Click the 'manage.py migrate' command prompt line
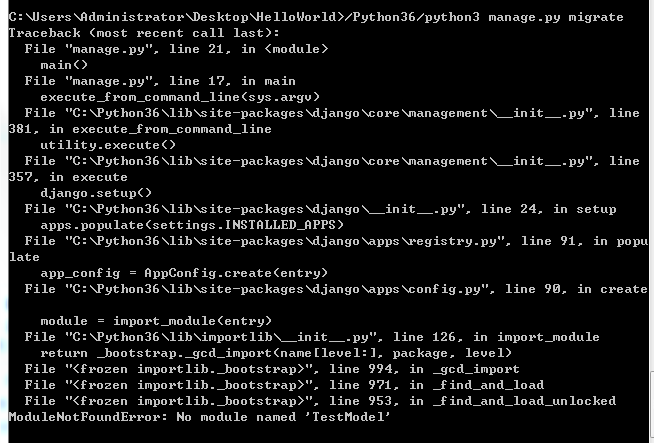The height and width of the screenshot is (443, 654). pos(316,17)
